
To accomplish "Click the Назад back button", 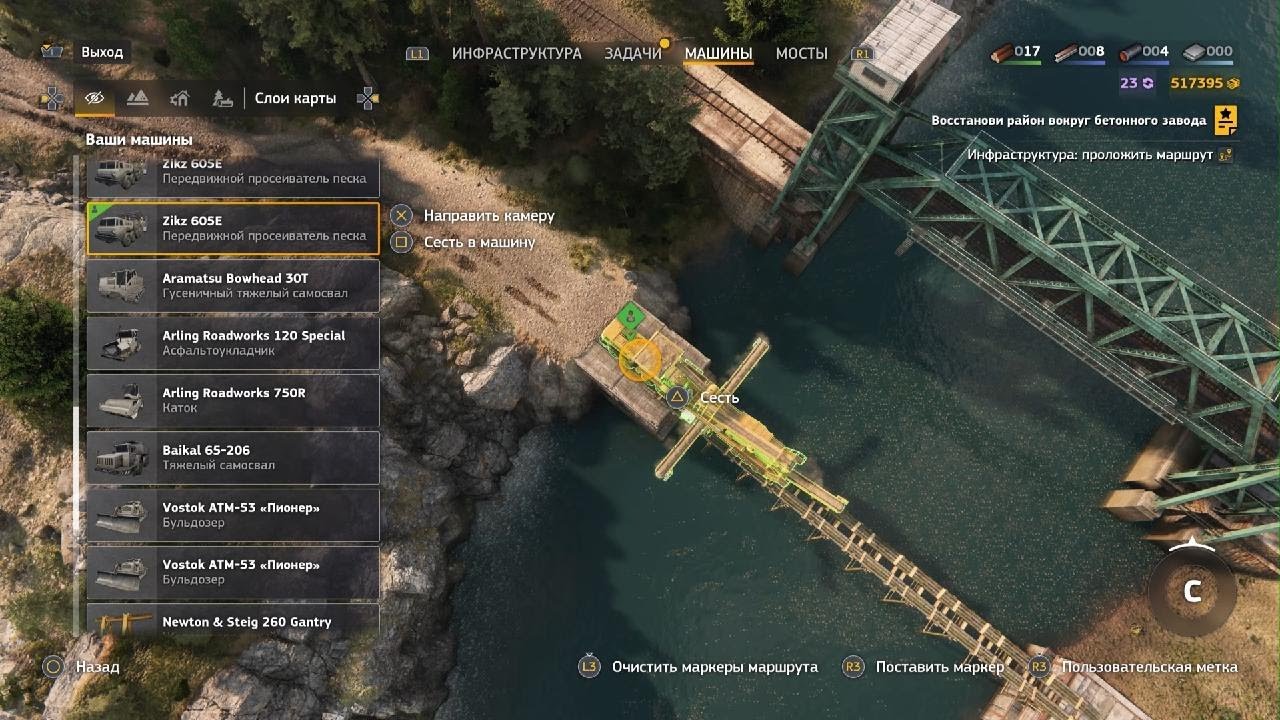I will 97,666.
